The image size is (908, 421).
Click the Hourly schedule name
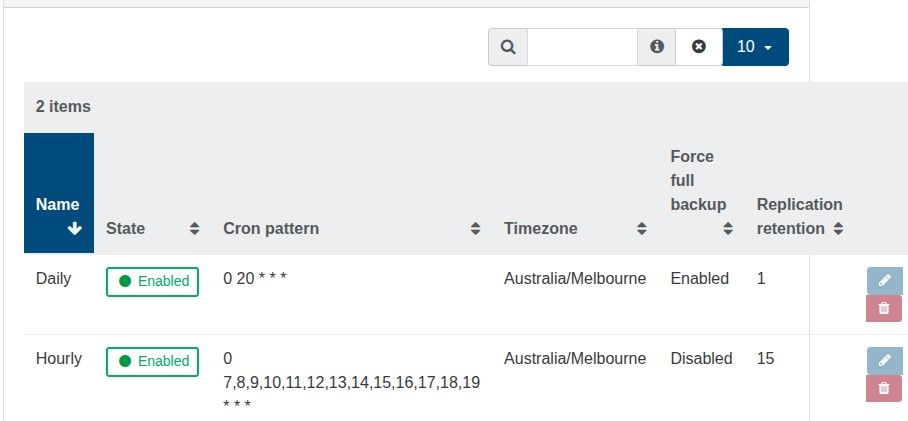click(59, 359)
